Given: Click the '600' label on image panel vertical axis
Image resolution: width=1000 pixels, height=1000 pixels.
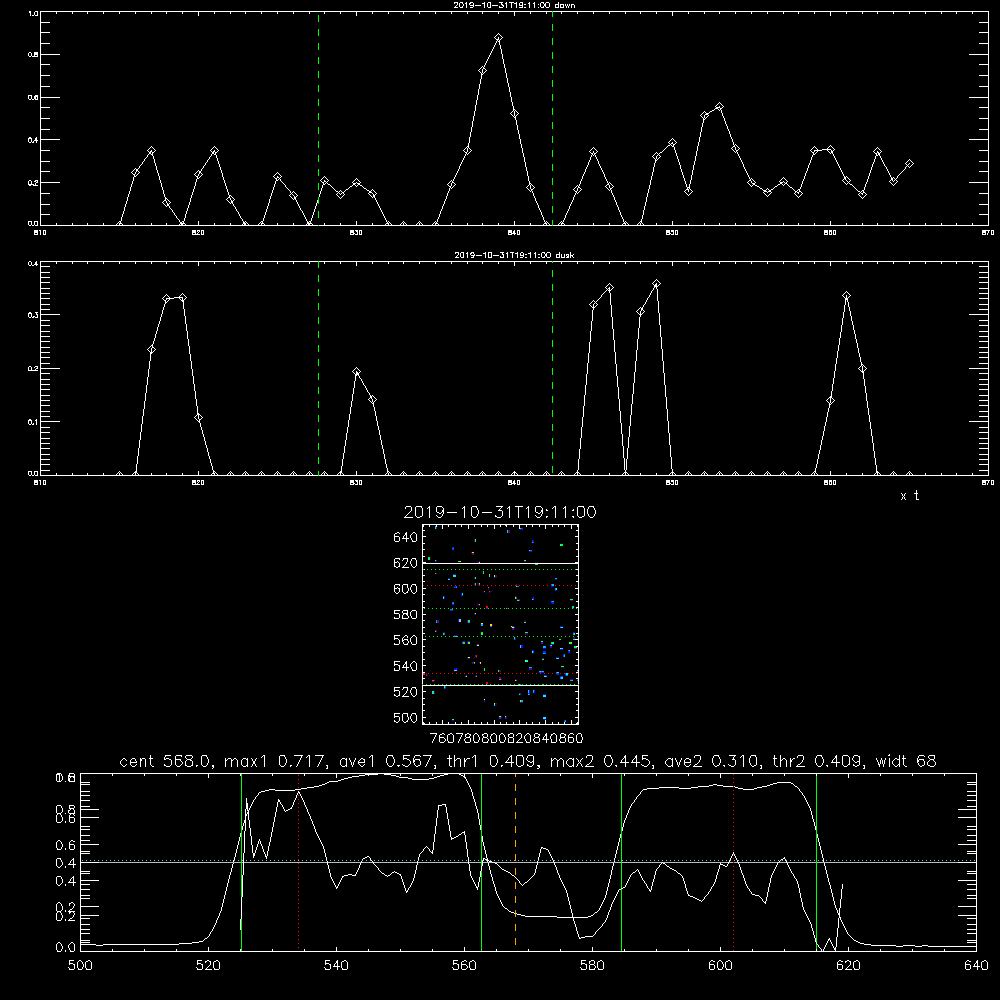Looking at the screenshot, I should [406, 589].
